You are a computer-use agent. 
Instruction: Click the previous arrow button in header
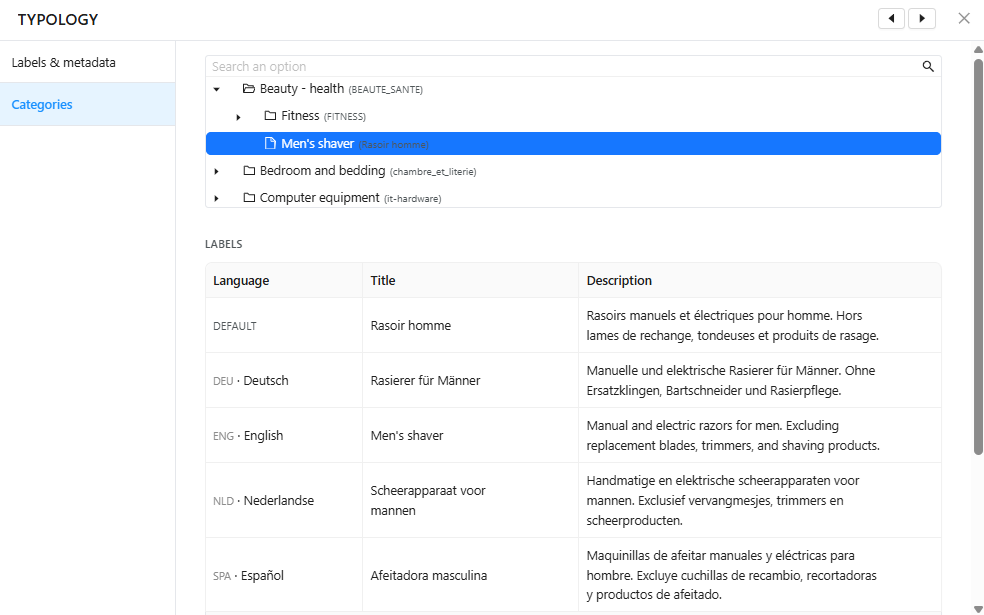coord(891,19)
